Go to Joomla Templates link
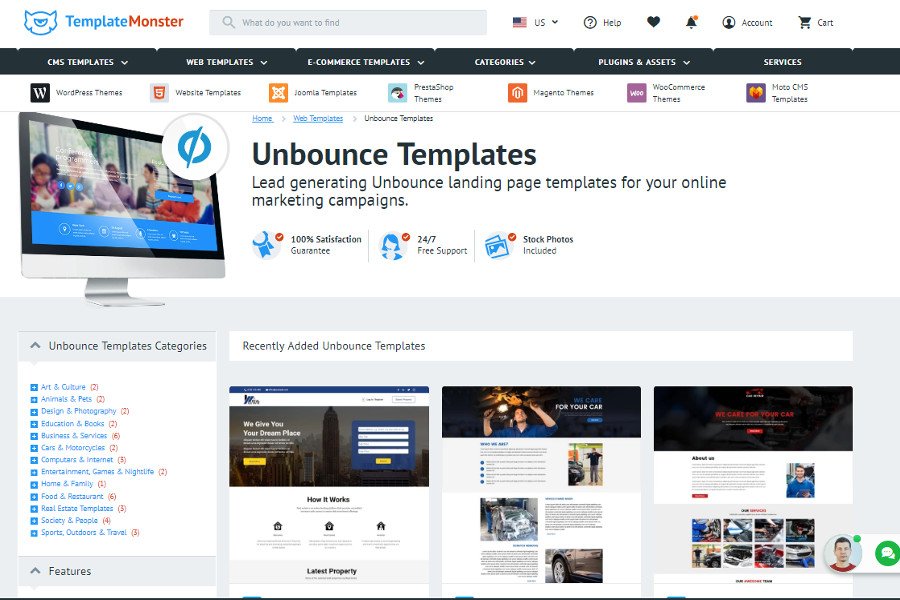The height and width of the screenshot is (600, 900). point(325,92)
